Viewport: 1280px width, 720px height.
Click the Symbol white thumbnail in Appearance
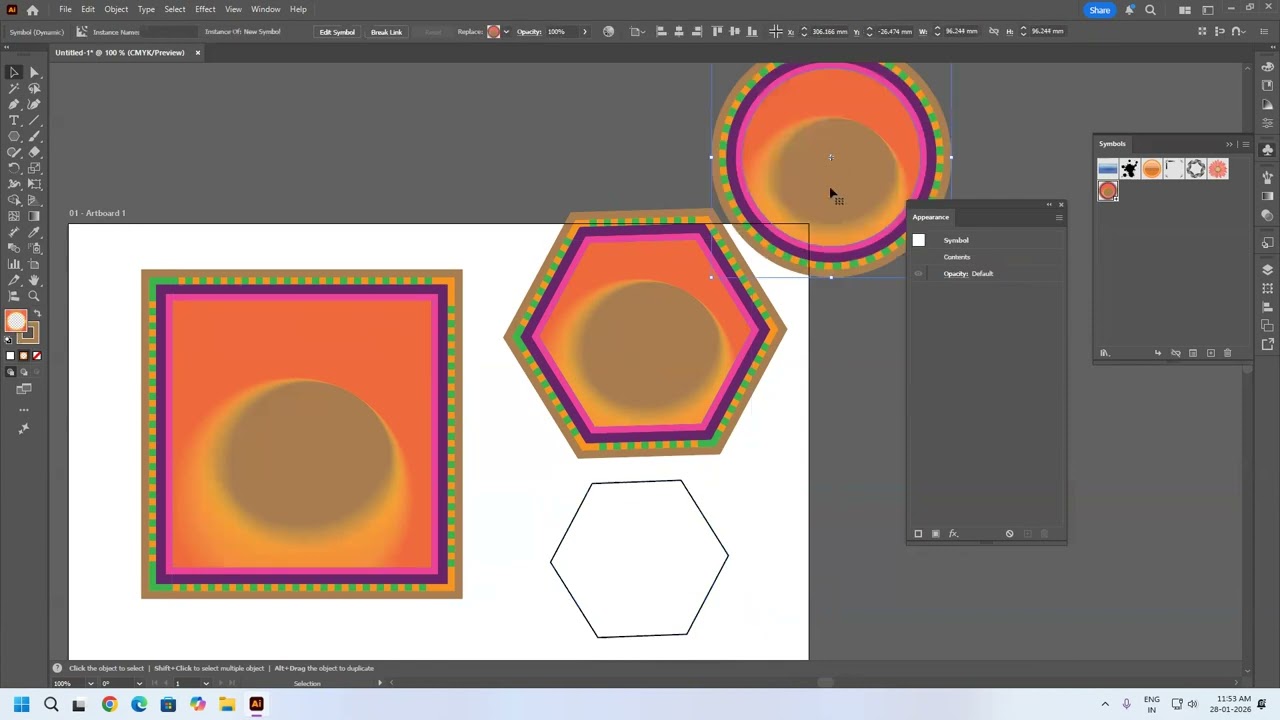[x=919, y=240]
